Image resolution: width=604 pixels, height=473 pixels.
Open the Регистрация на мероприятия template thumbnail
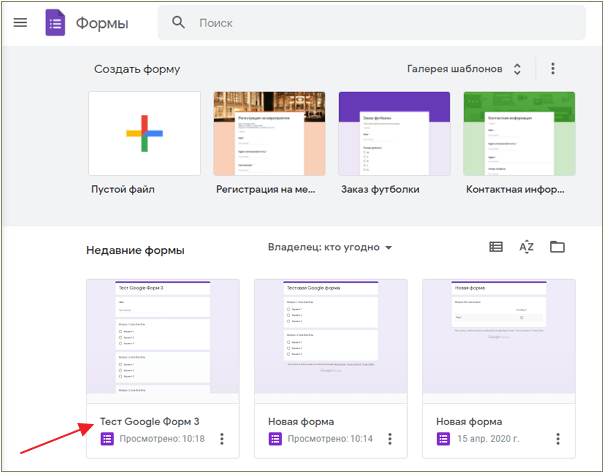pos(269,133)
